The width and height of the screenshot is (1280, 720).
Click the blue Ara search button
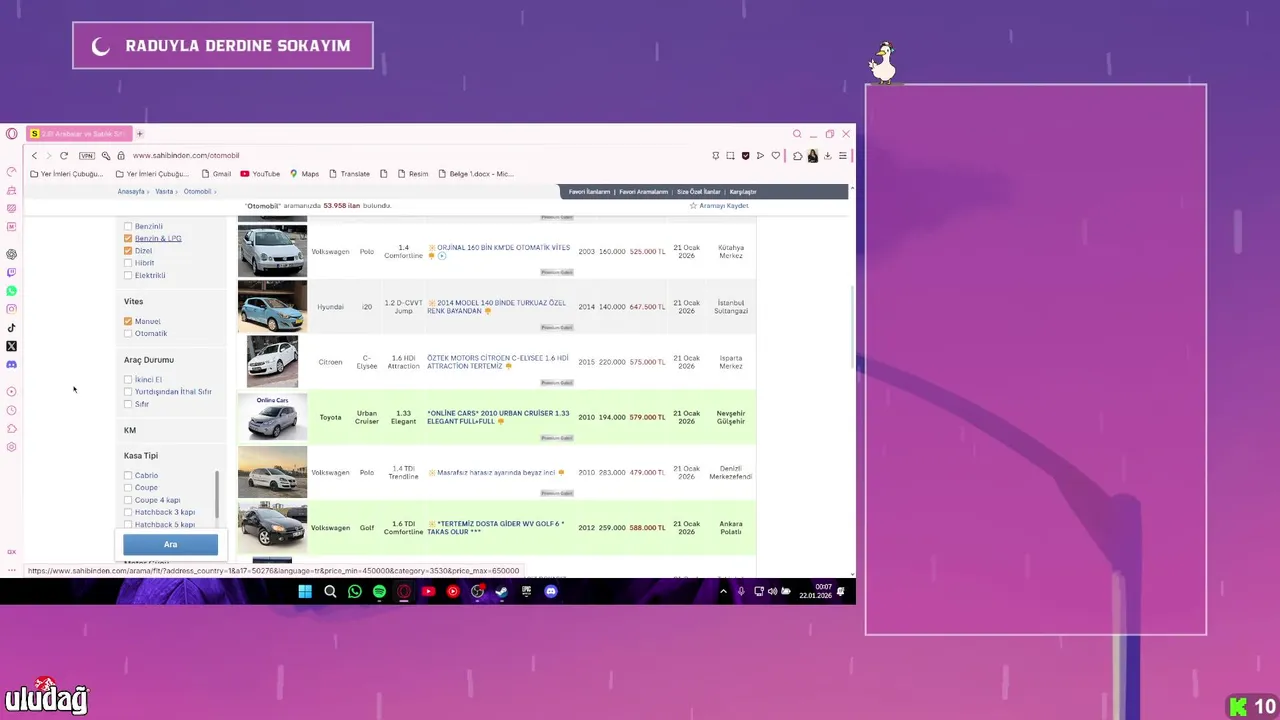(x=170, y=545)
